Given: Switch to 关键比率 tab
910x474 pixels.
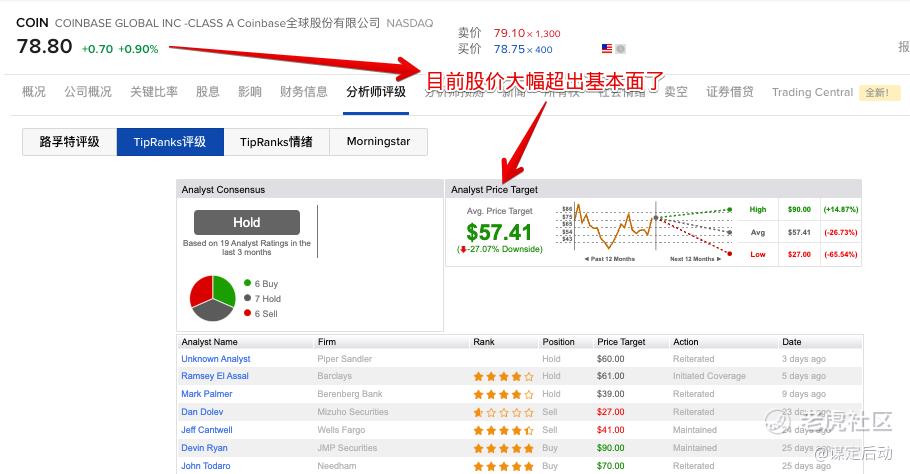Looking at the screenshot, I should click(x=154, y=92).
